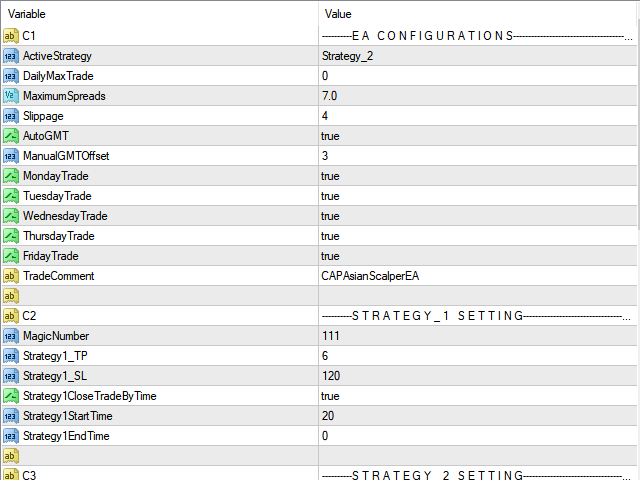The width and height of the screenshot is (640, 480).
Task: Open the ActiveStrategy Strategy_2 value dropdown
Action: point(478,56)
